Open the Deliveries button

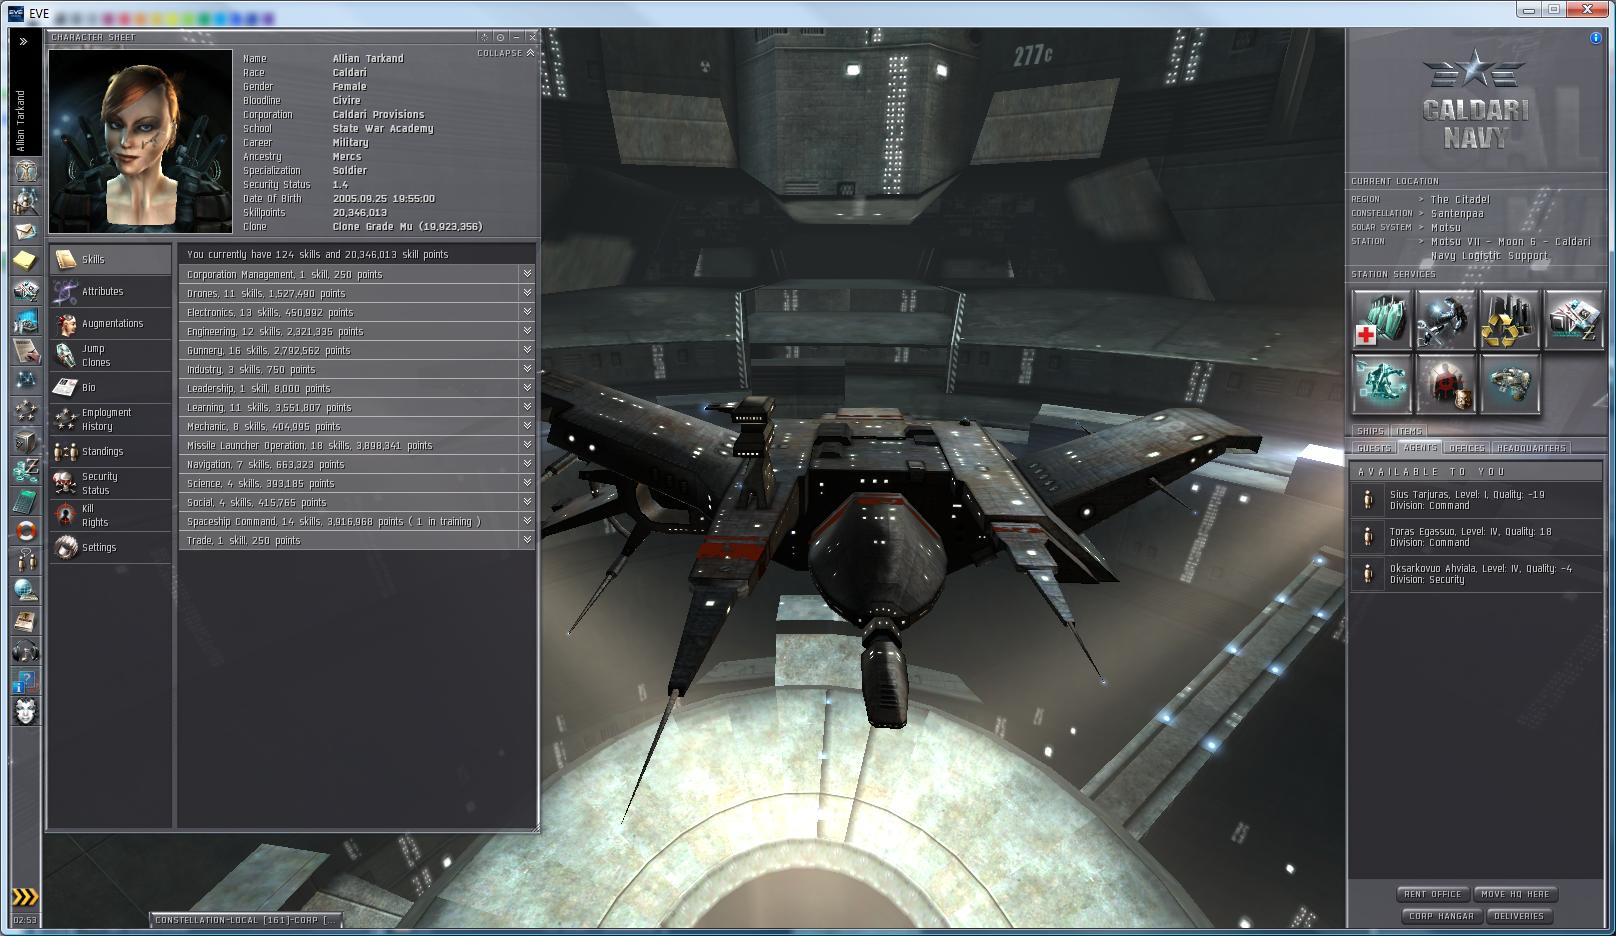tap(1518, 916)
